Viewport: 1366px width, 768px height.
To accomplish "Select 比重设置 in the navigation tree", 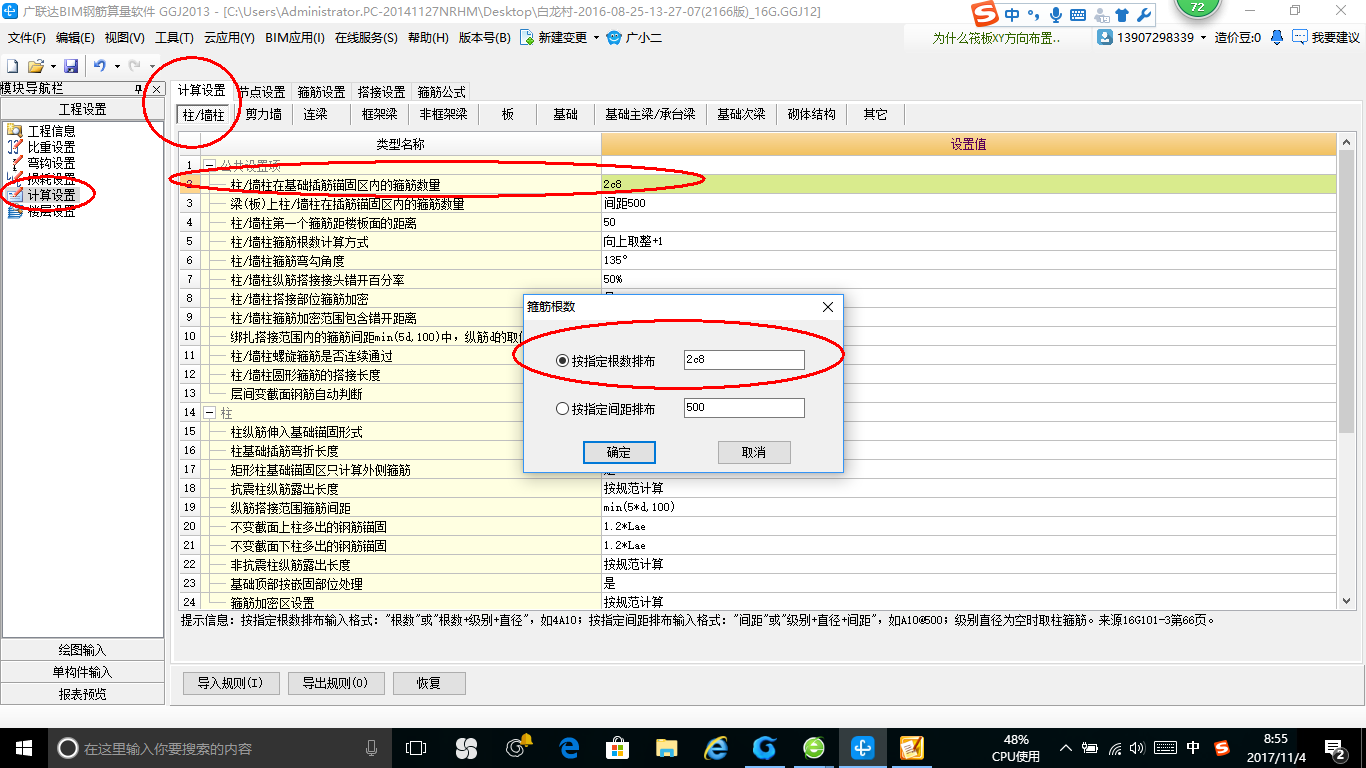I will 51,147.
